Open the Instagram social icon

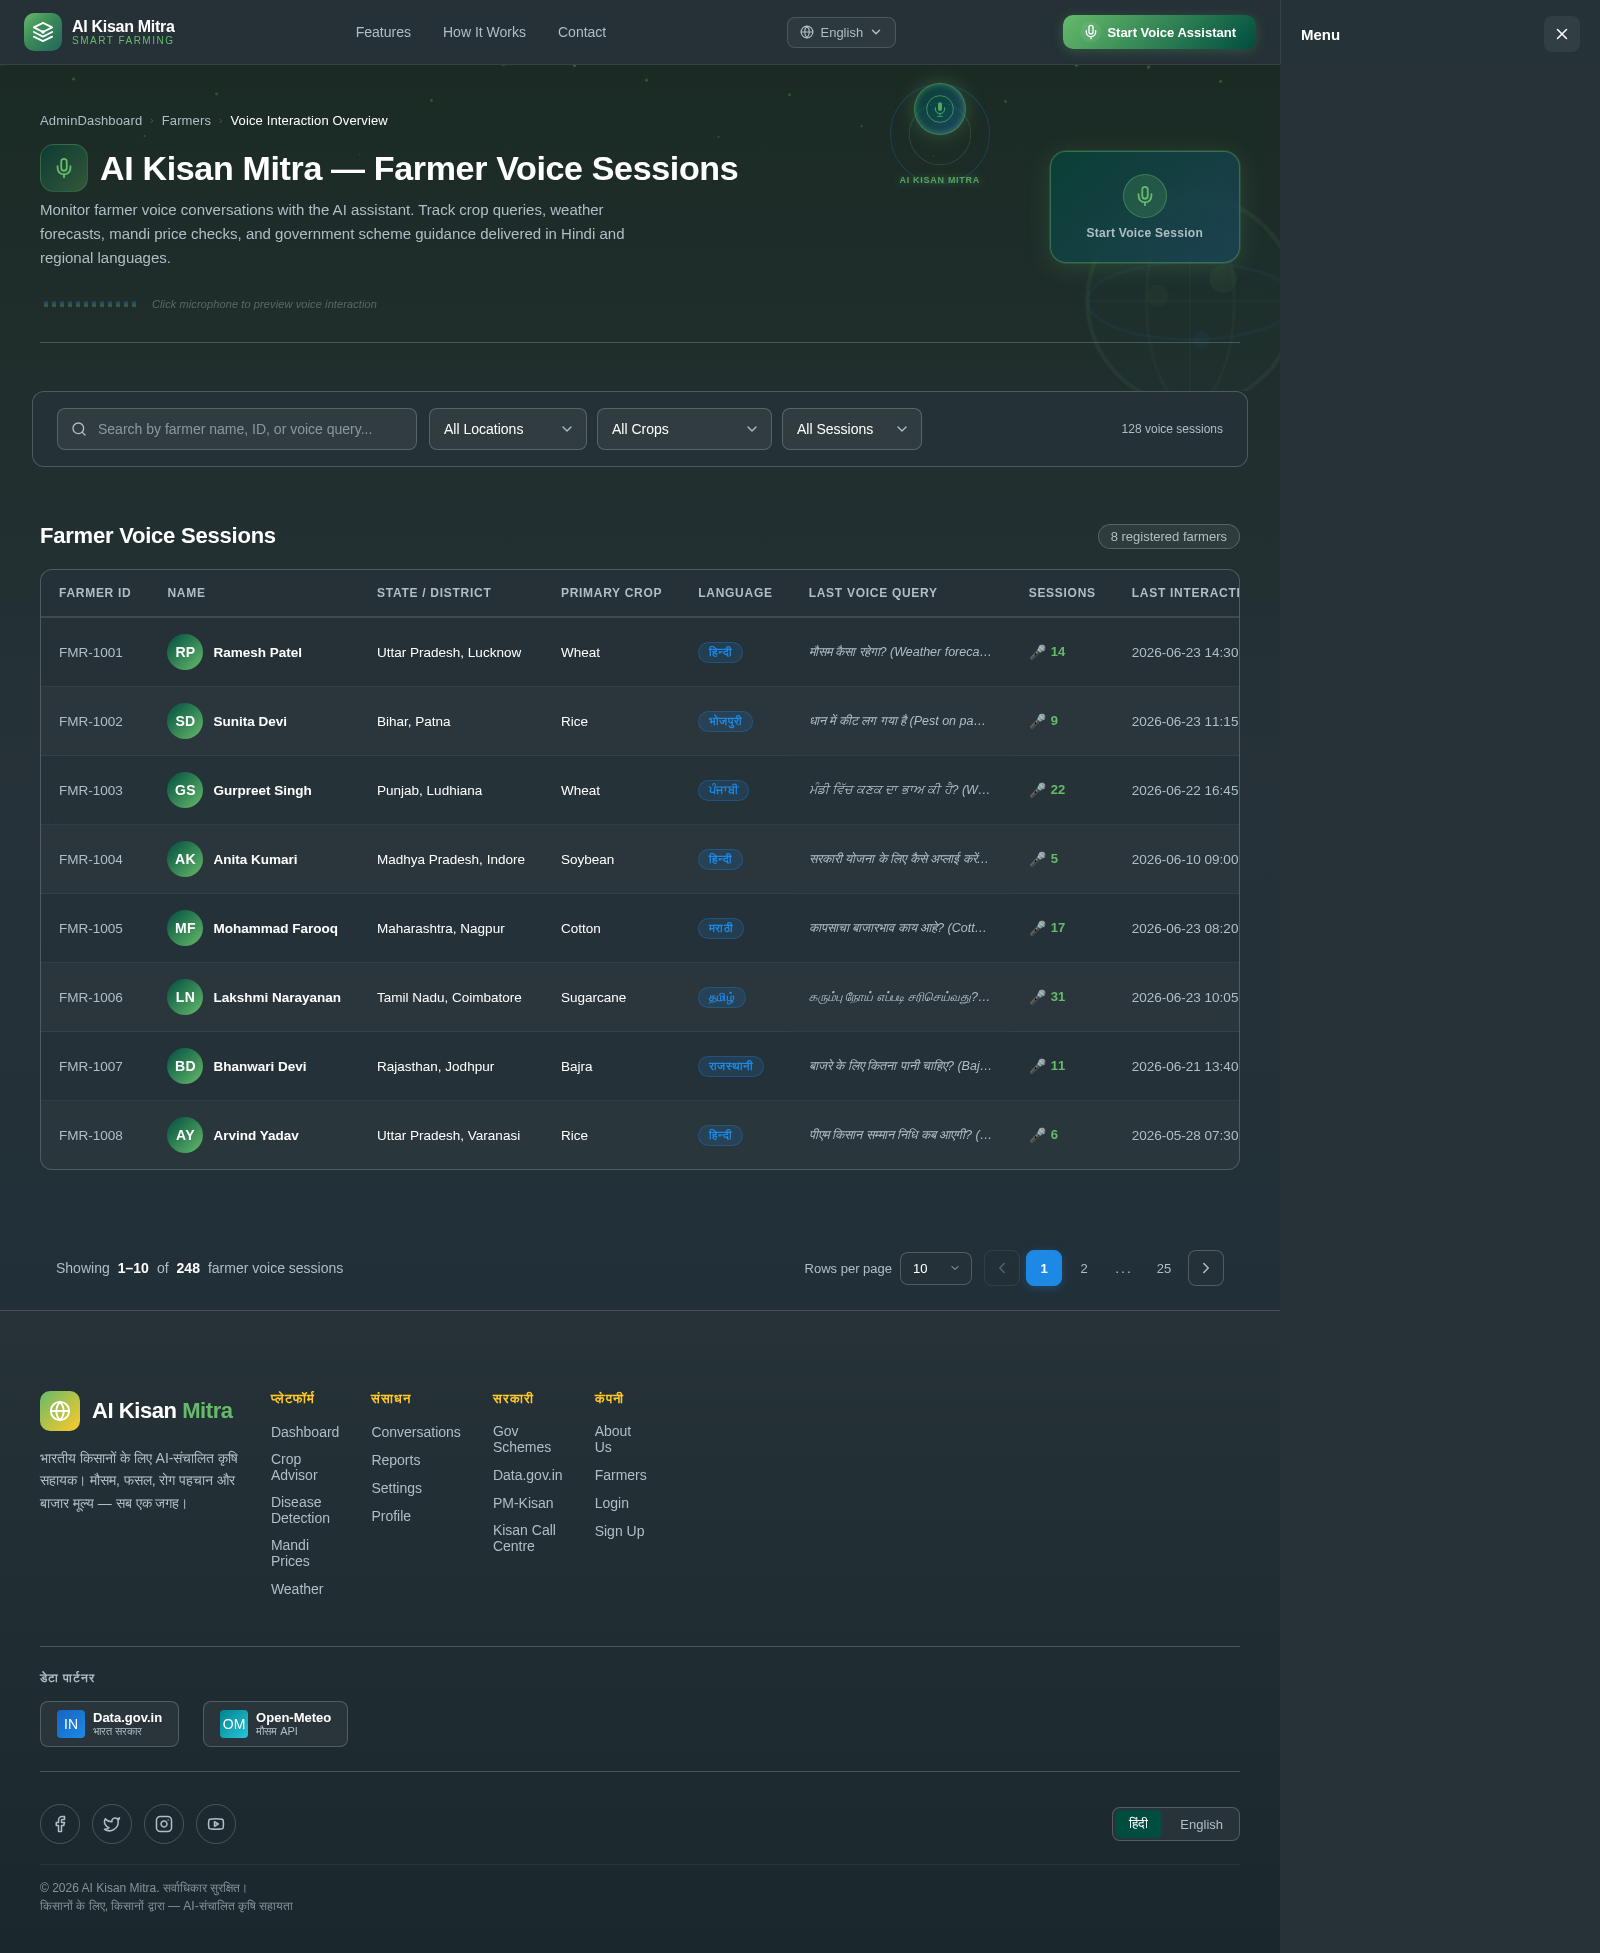coord(164,1824)
